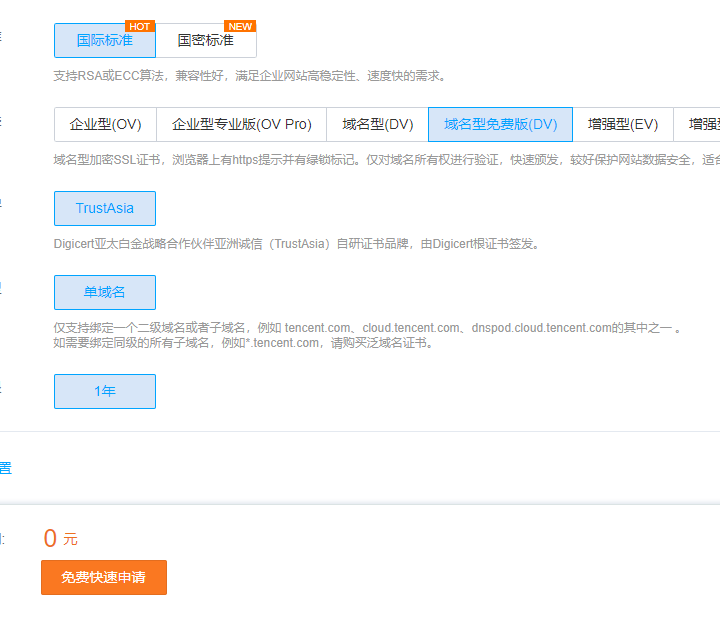Open the blue partially visible 置 link
Screen dimensions: 720x626
coord(5,468)
